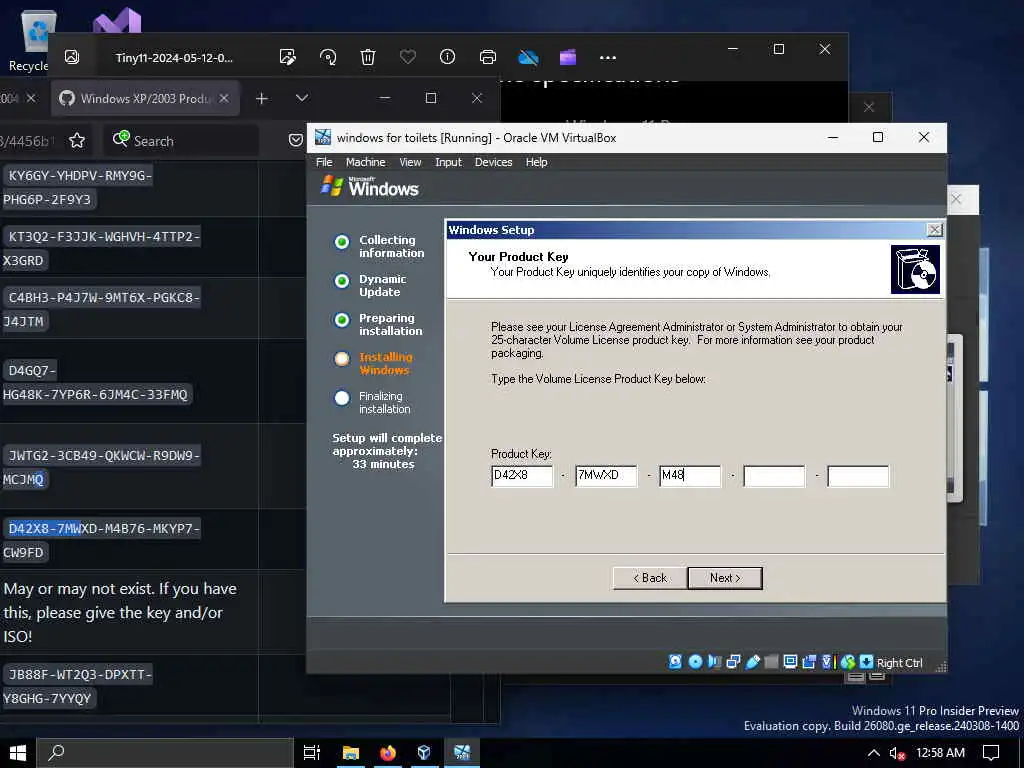Click the keyboard capture arrow indicator
The width and height of the screenshot is (1024, 768).
[x=867, y=662]
